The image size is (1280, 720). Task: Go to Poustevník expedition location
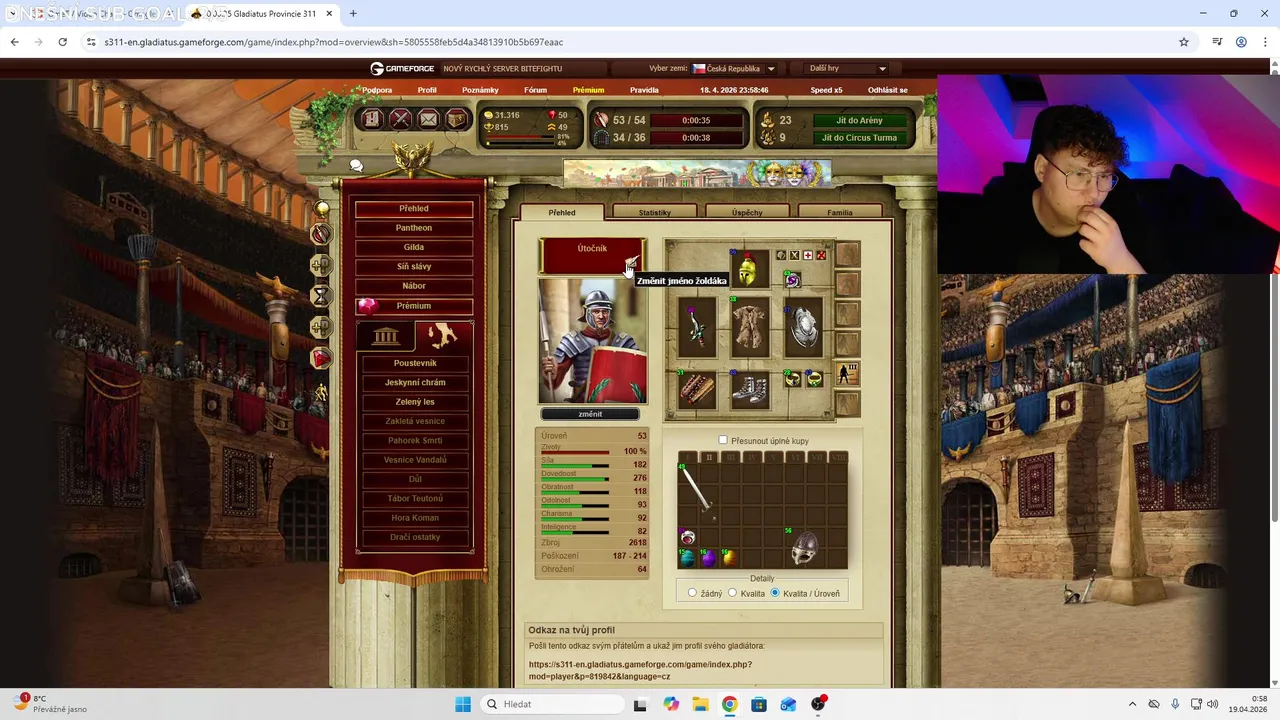[x=415, y=363]
